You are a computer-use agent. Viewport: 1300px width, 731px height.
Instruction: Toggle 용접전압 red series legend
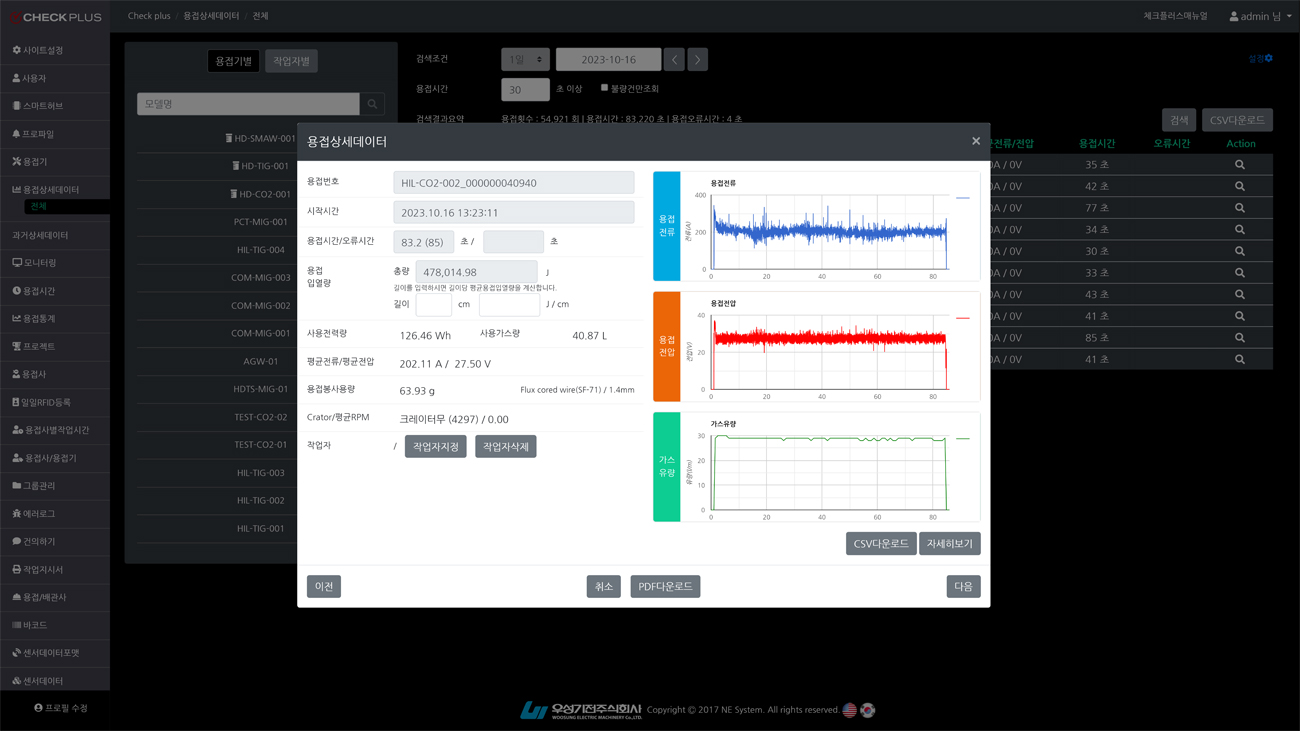click(x=962, y=318)
